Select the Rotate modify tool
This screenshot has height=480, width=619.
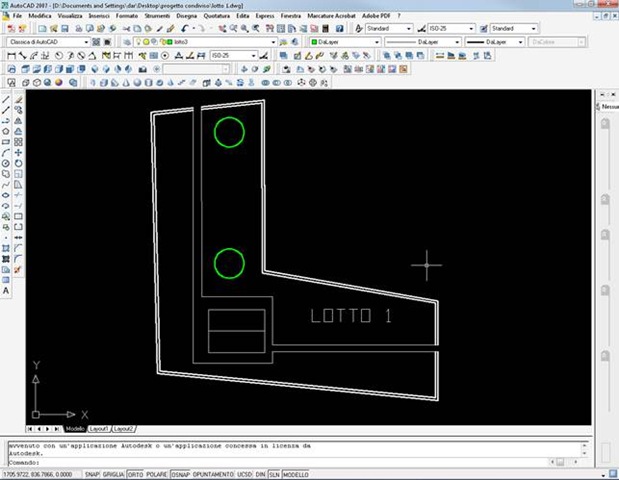coord(18,163)
